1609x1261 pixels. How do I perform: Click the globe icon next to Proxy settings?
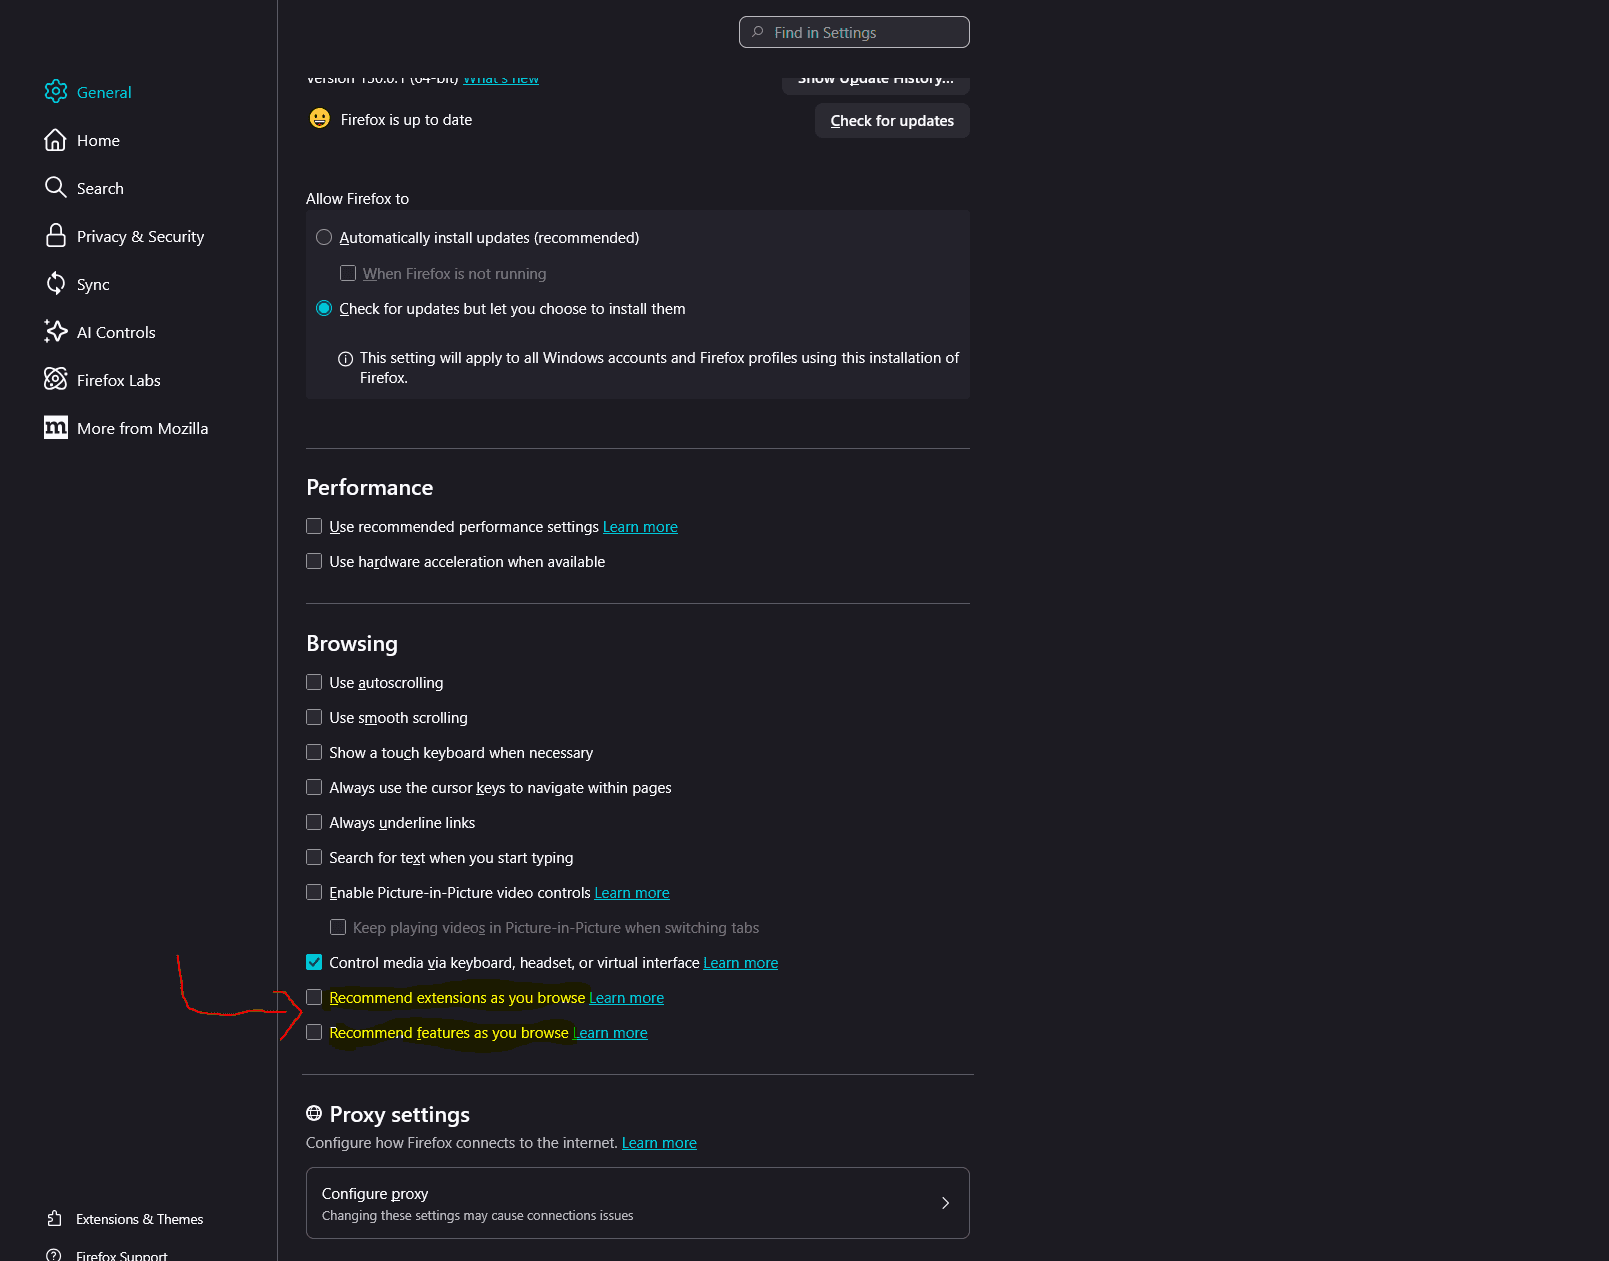pyautogui.click(x=314, y=1114)
